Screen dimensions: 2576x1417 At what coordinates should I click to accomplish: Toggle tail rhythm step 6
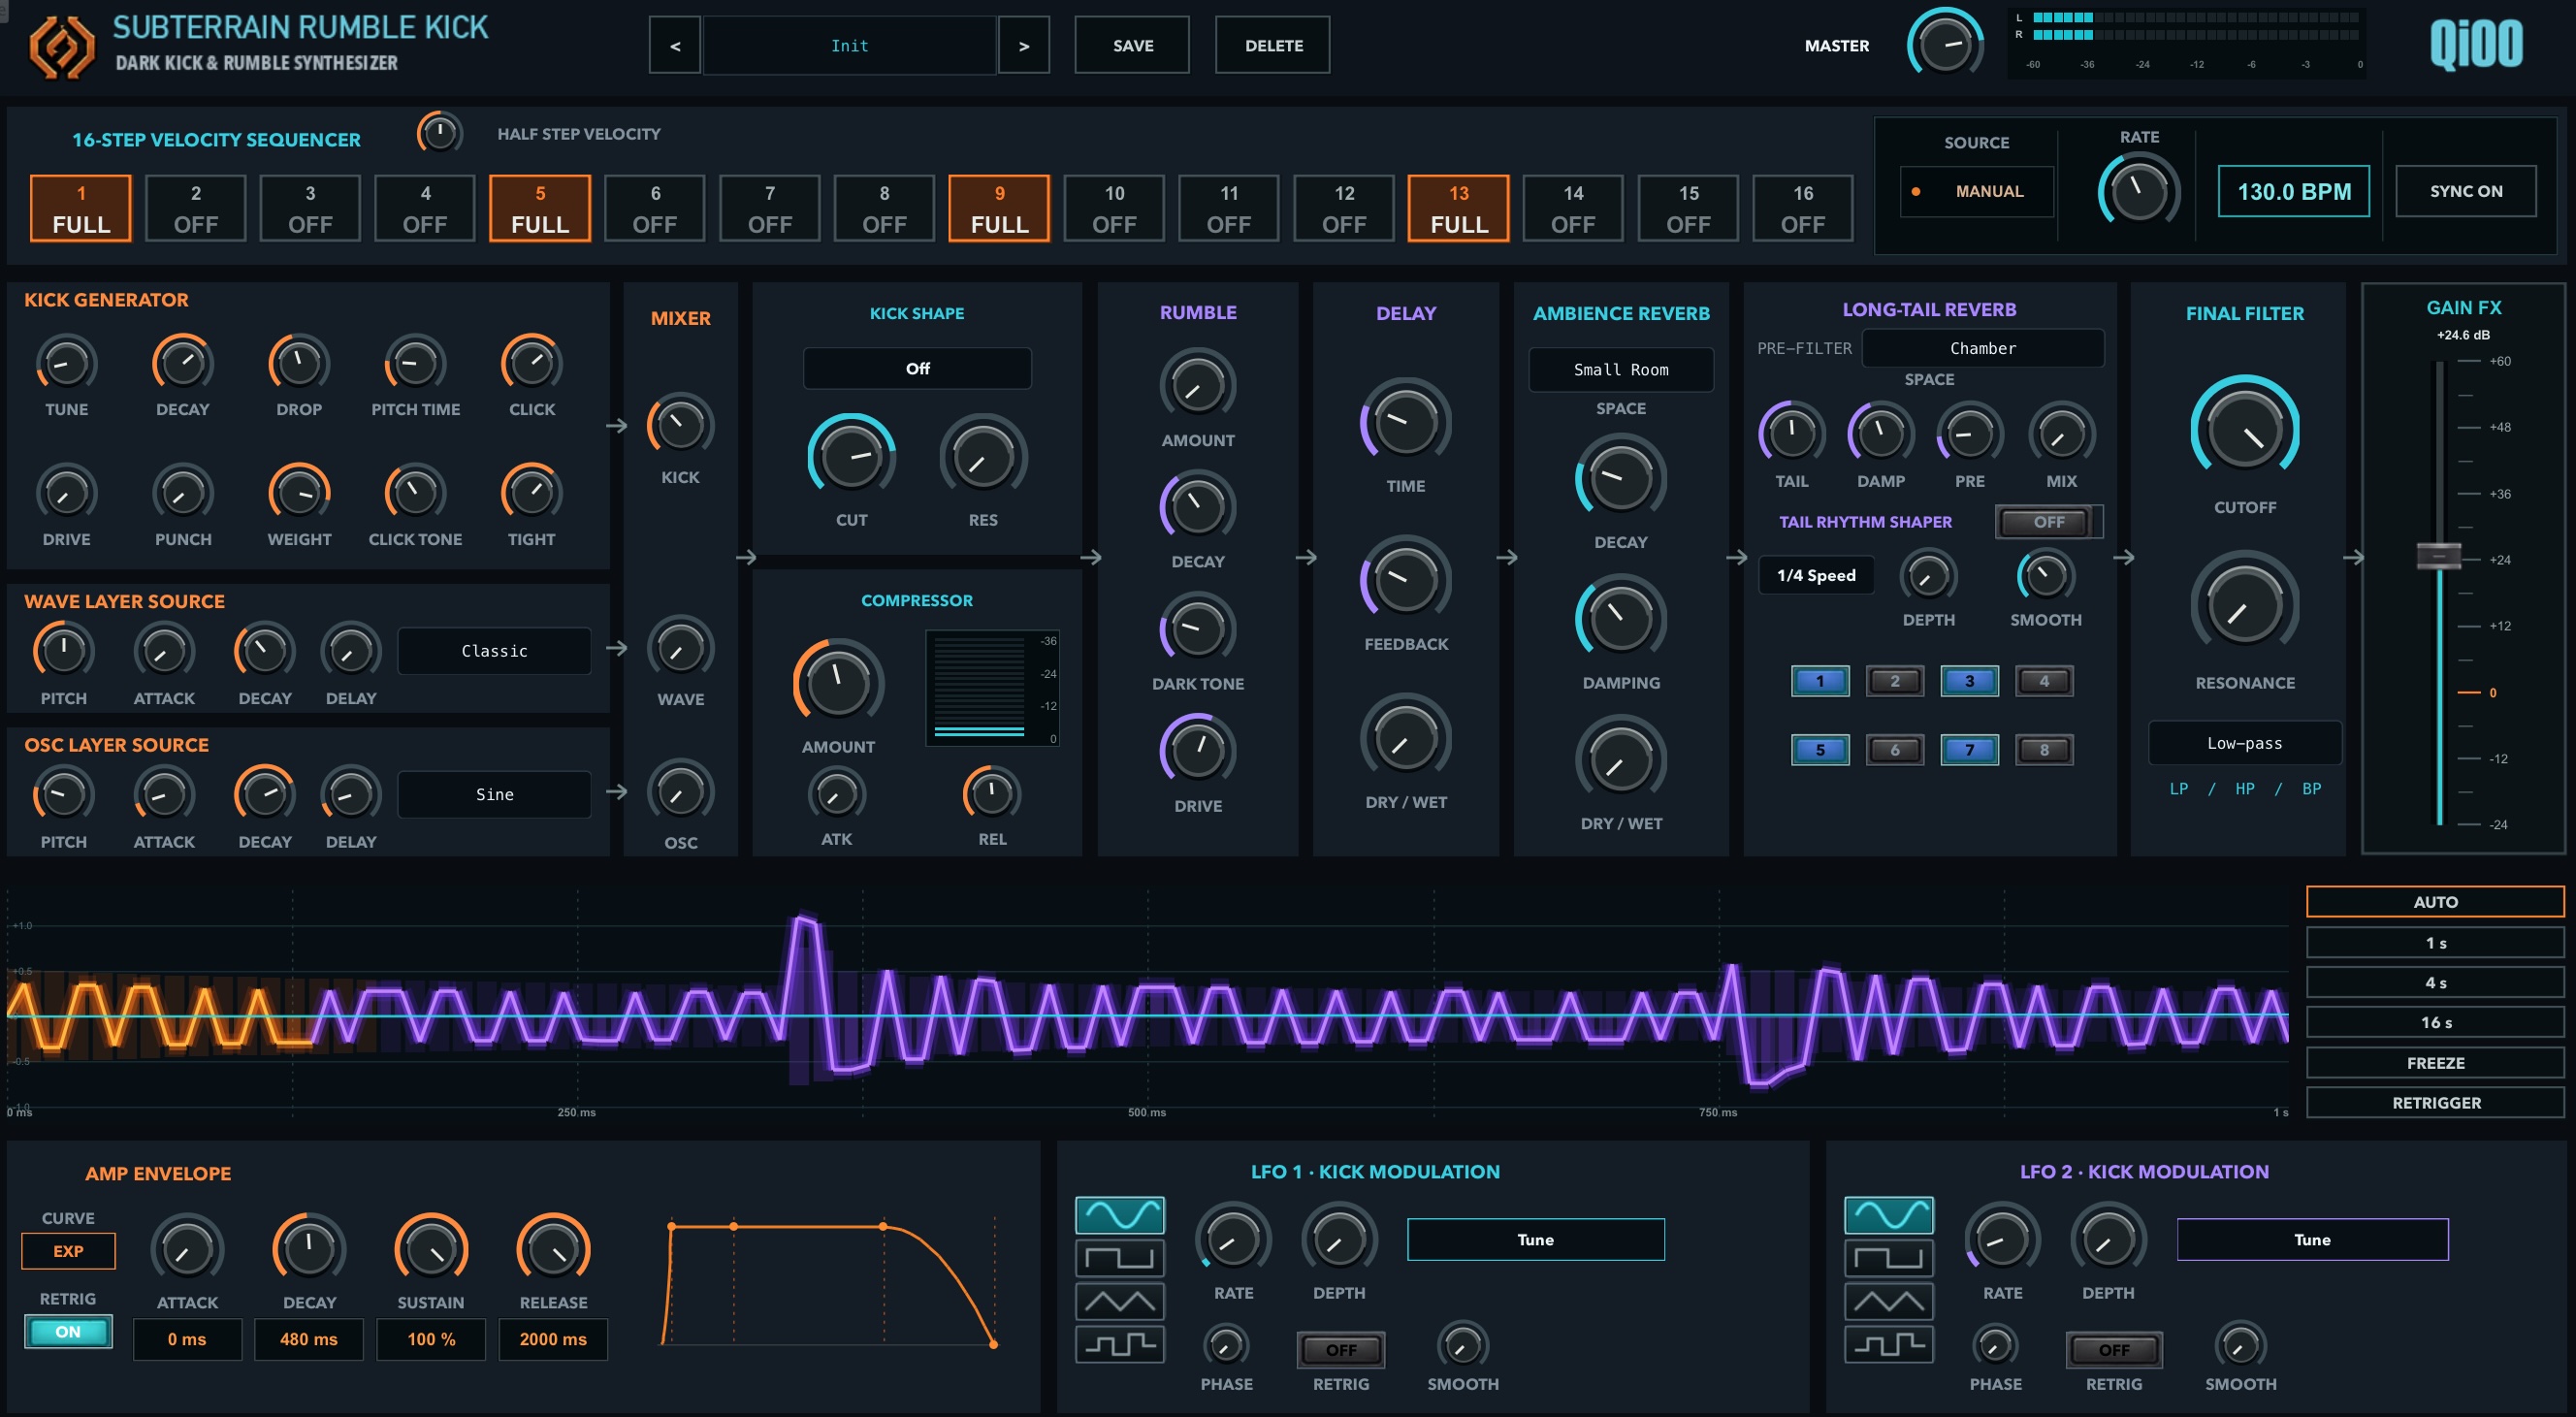tap(1894, 750)
